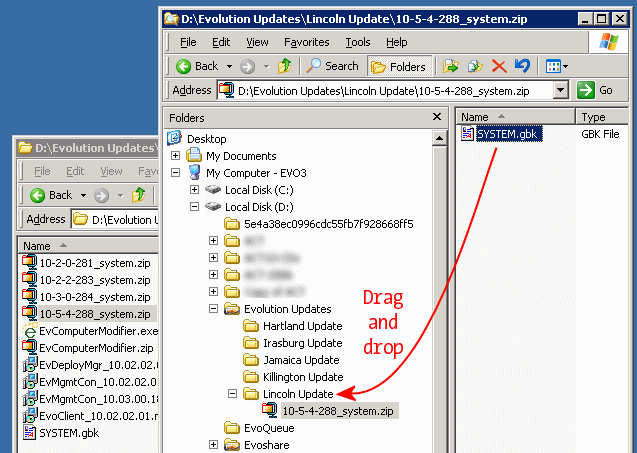Viewport: 637px width, 453px height.
Task: Click the Up folder icon in front window
Action: (285, 66)
